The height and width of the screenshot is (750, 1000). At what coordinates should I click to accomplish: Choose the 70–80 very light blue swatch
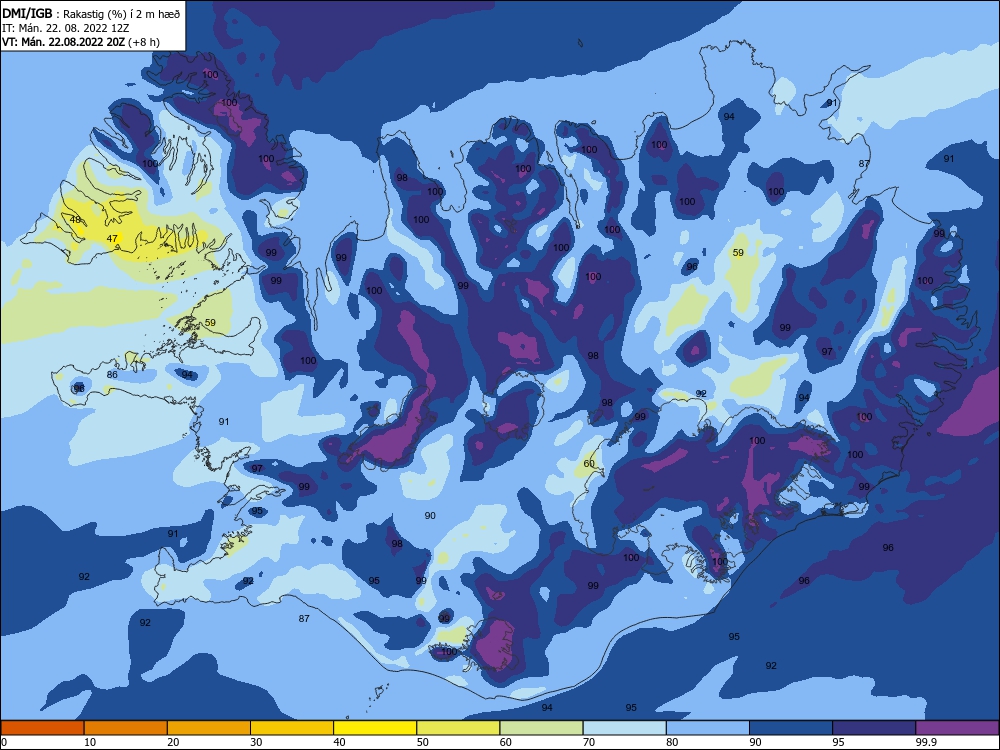[624, 728]
